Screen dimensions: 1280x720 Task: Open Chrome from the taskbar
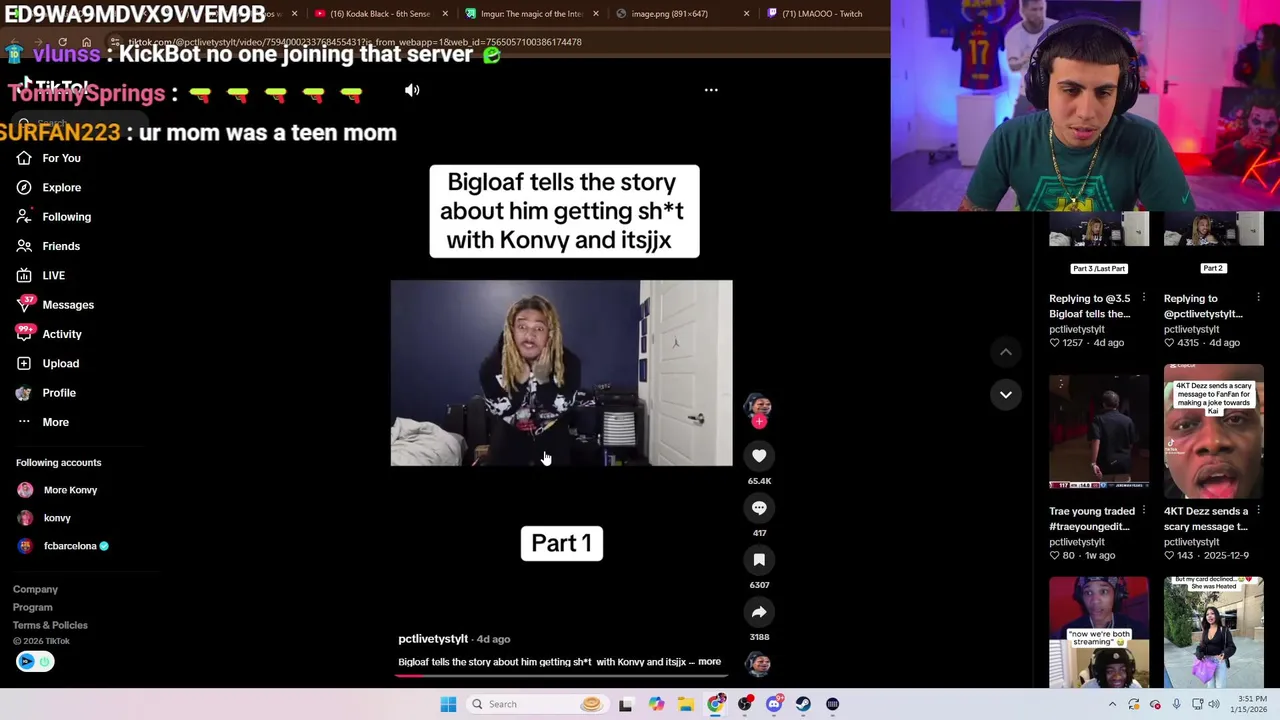(715, 704)
